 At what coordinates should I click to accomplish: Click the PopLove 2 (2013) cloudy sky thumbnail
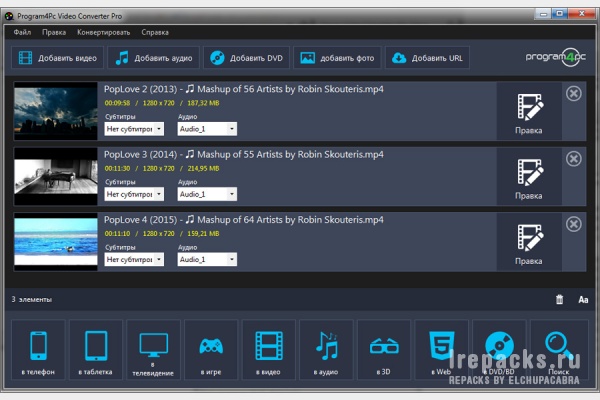(56, 111)
